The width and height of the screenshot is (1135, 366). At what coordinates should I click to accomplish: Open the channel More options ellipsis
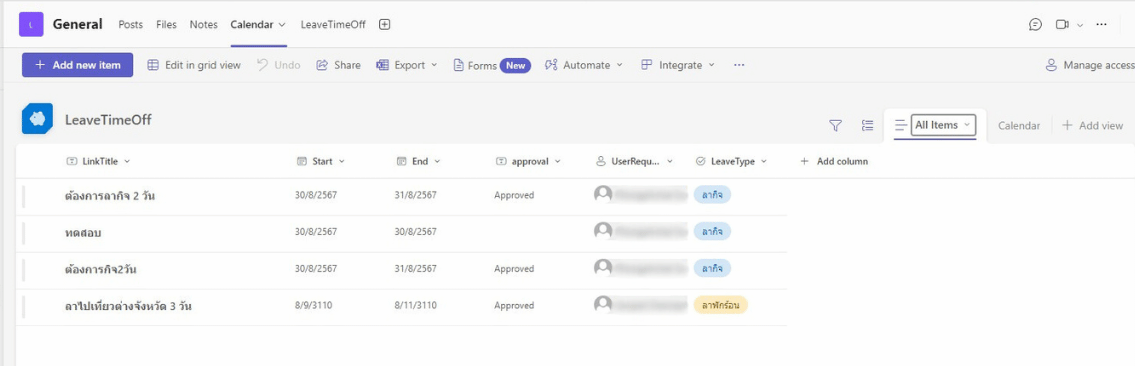coord(1102,25)
